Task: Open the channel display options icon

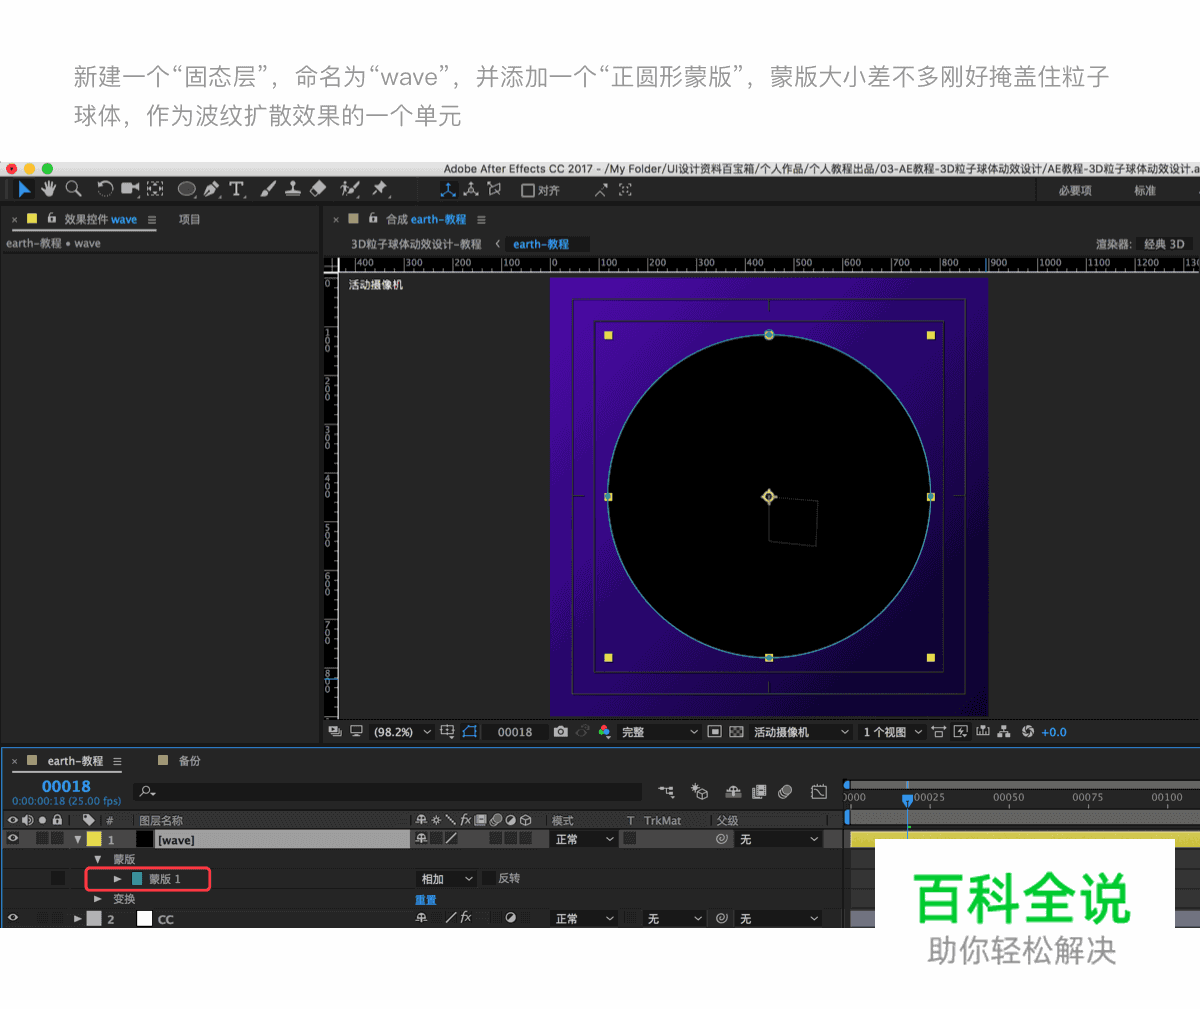Action: 603,731
